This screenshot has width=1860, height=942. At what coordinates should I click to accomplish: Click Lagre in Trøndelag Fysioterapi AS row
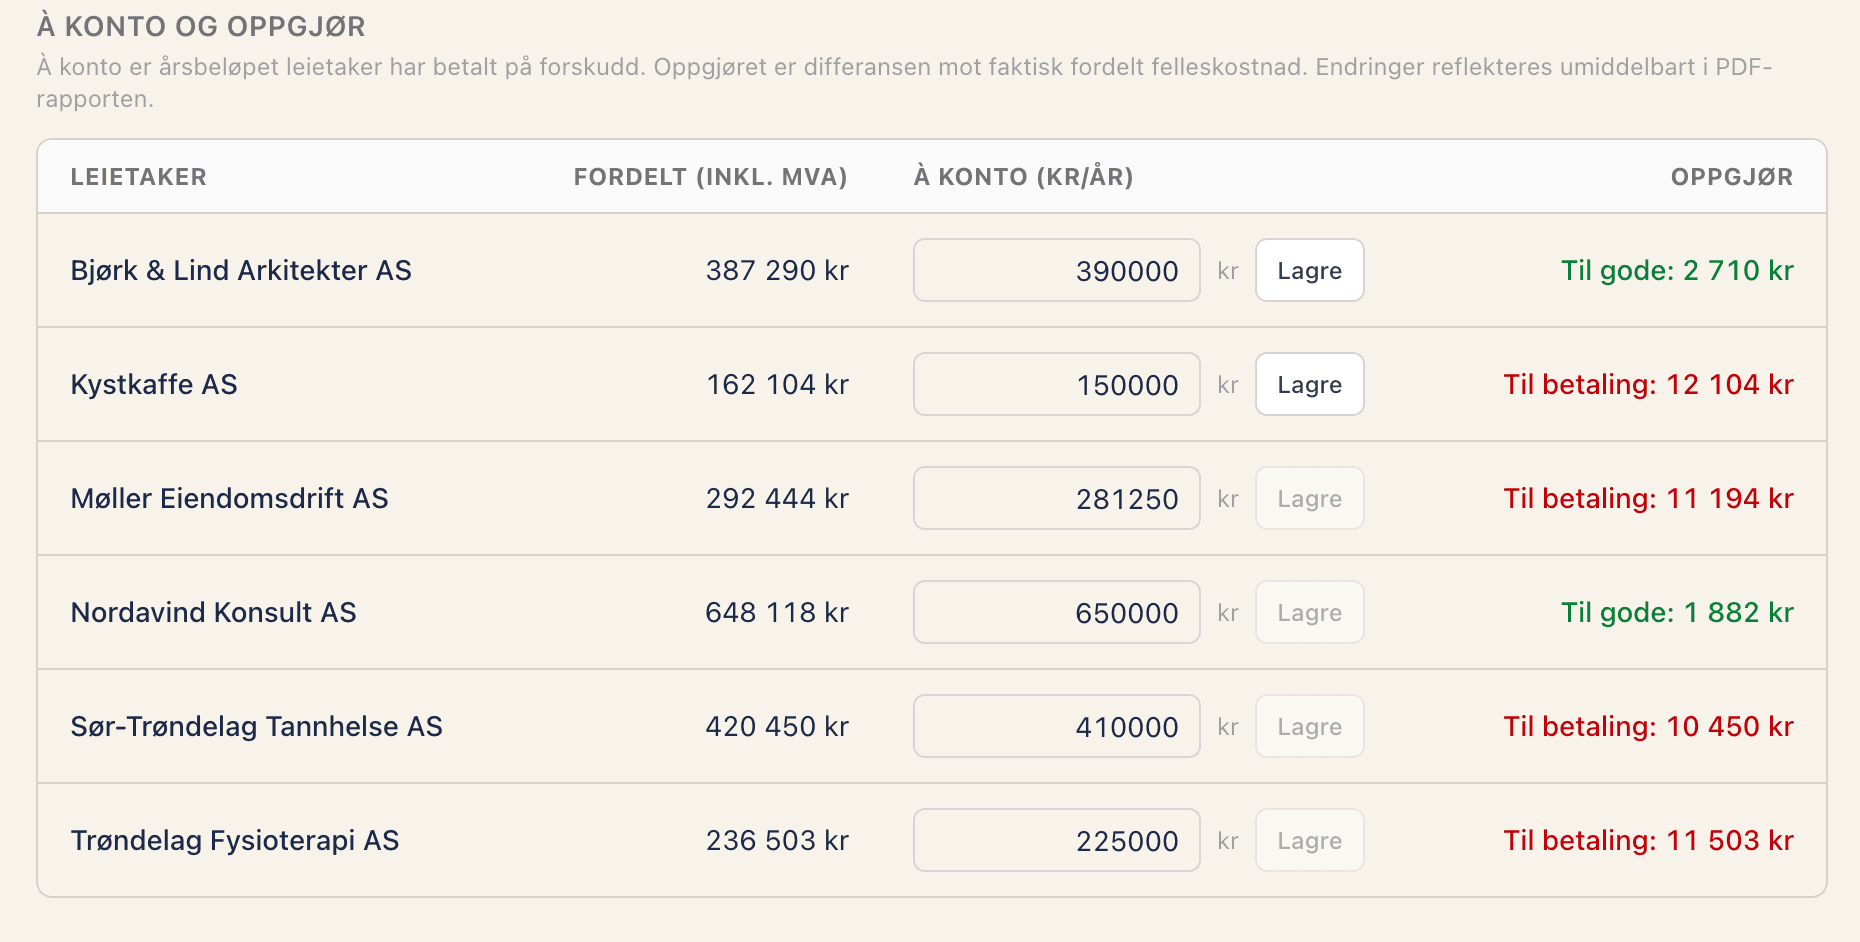click(1309, 840)
